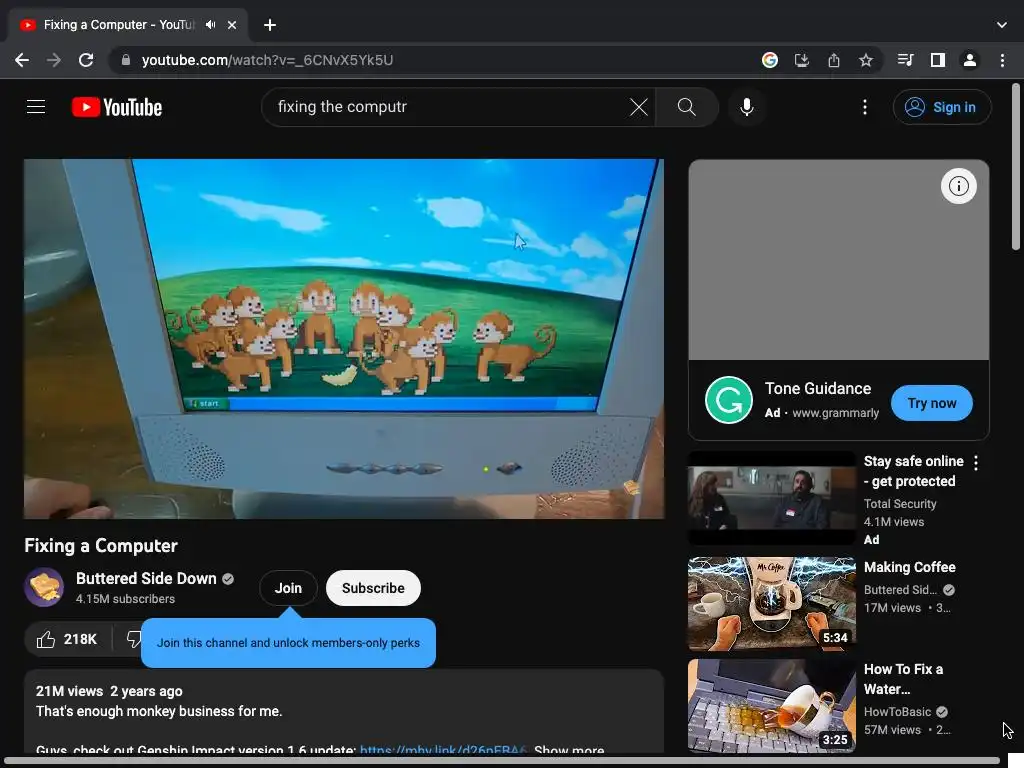
Task: Open the mhy.link URL in description
Action: pyautogui.click(x=443, y=750)
